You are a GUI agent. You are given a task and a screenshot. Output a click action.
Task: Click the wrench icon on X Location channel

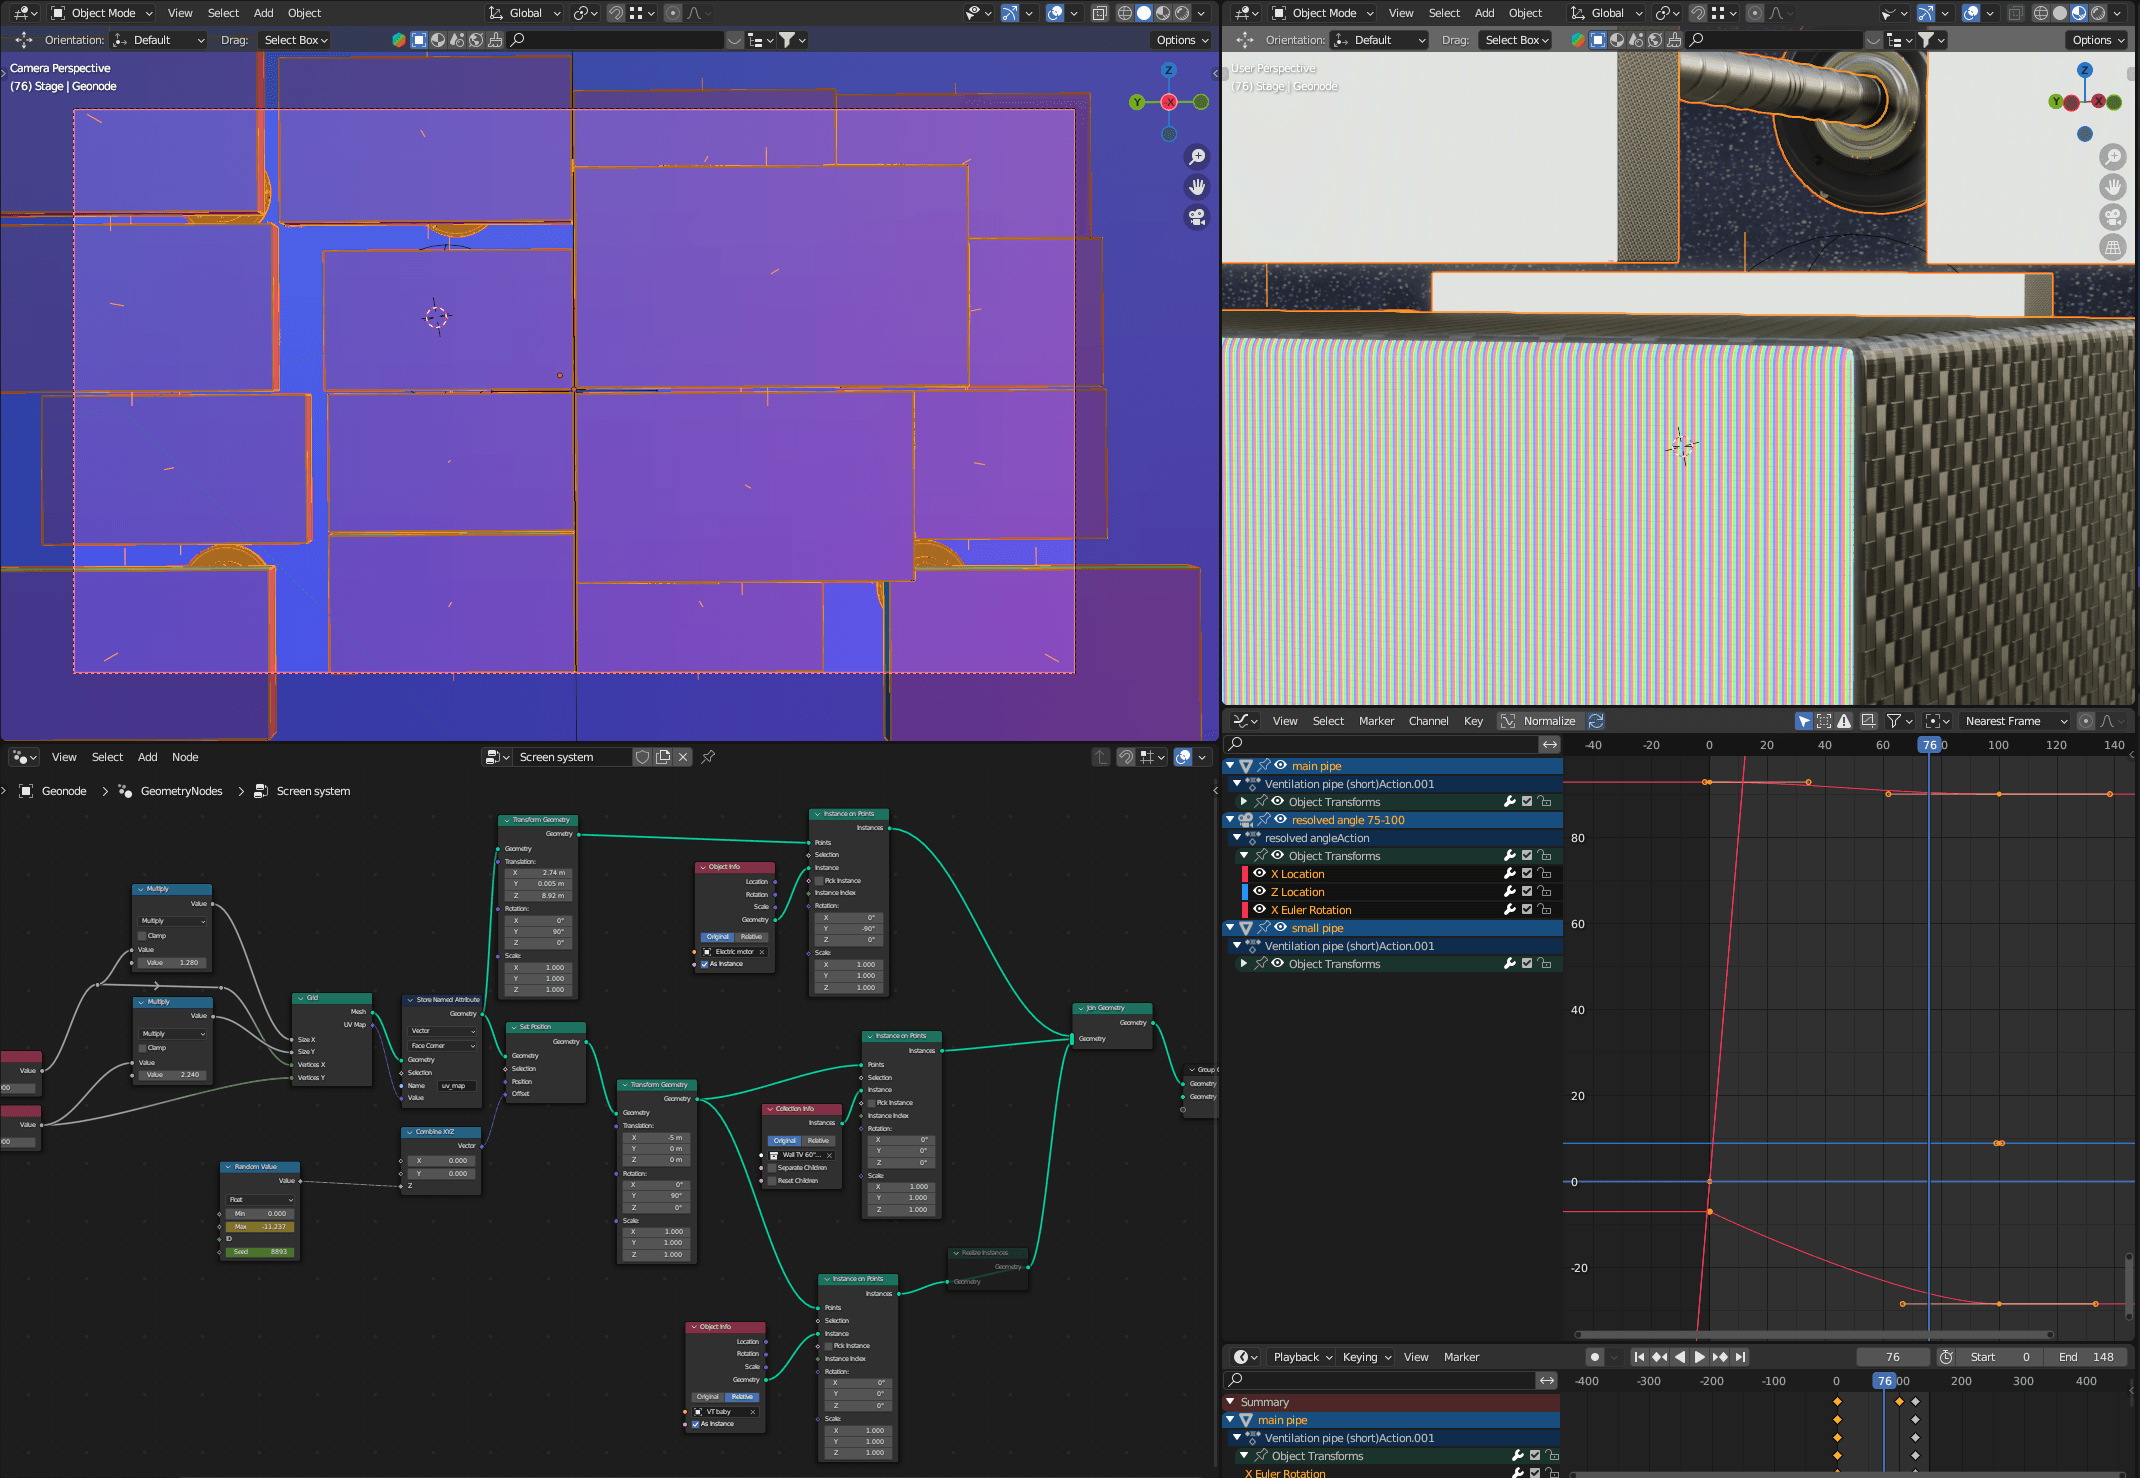pos(1510,874)
